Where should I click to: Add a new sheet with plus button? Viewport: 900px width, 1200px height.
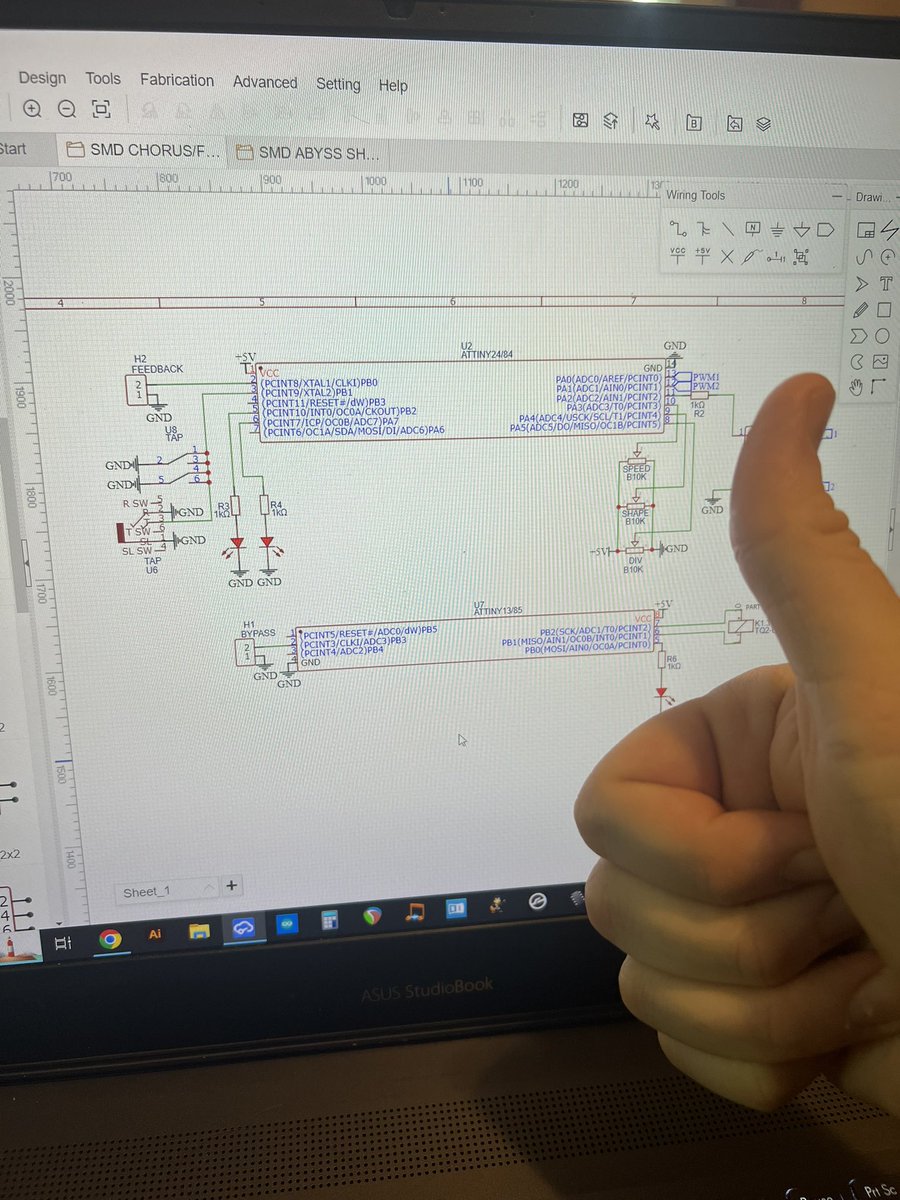click(232, 885)
